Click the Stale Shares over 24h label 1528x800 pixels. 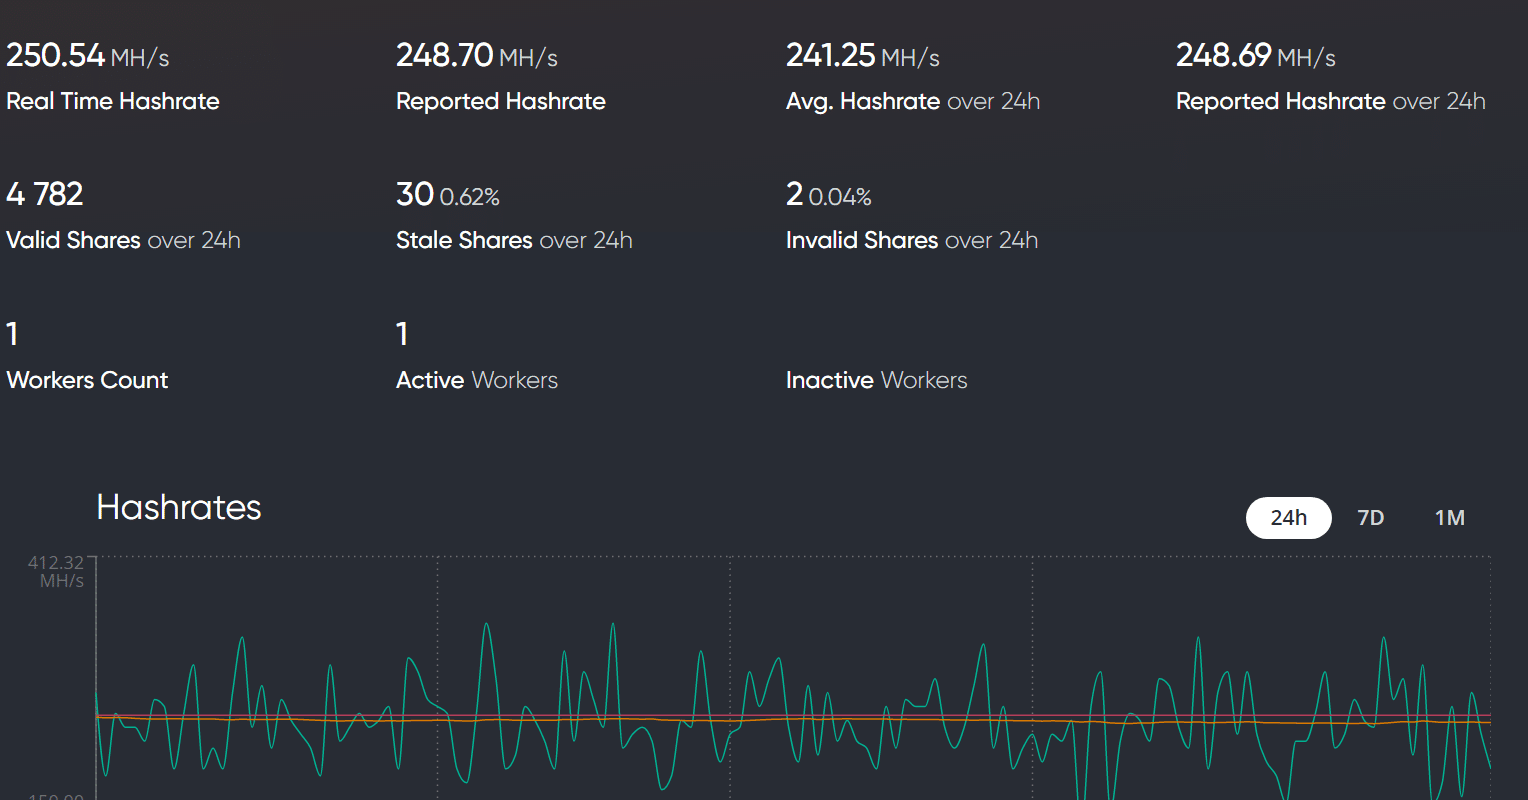(514, 240)
